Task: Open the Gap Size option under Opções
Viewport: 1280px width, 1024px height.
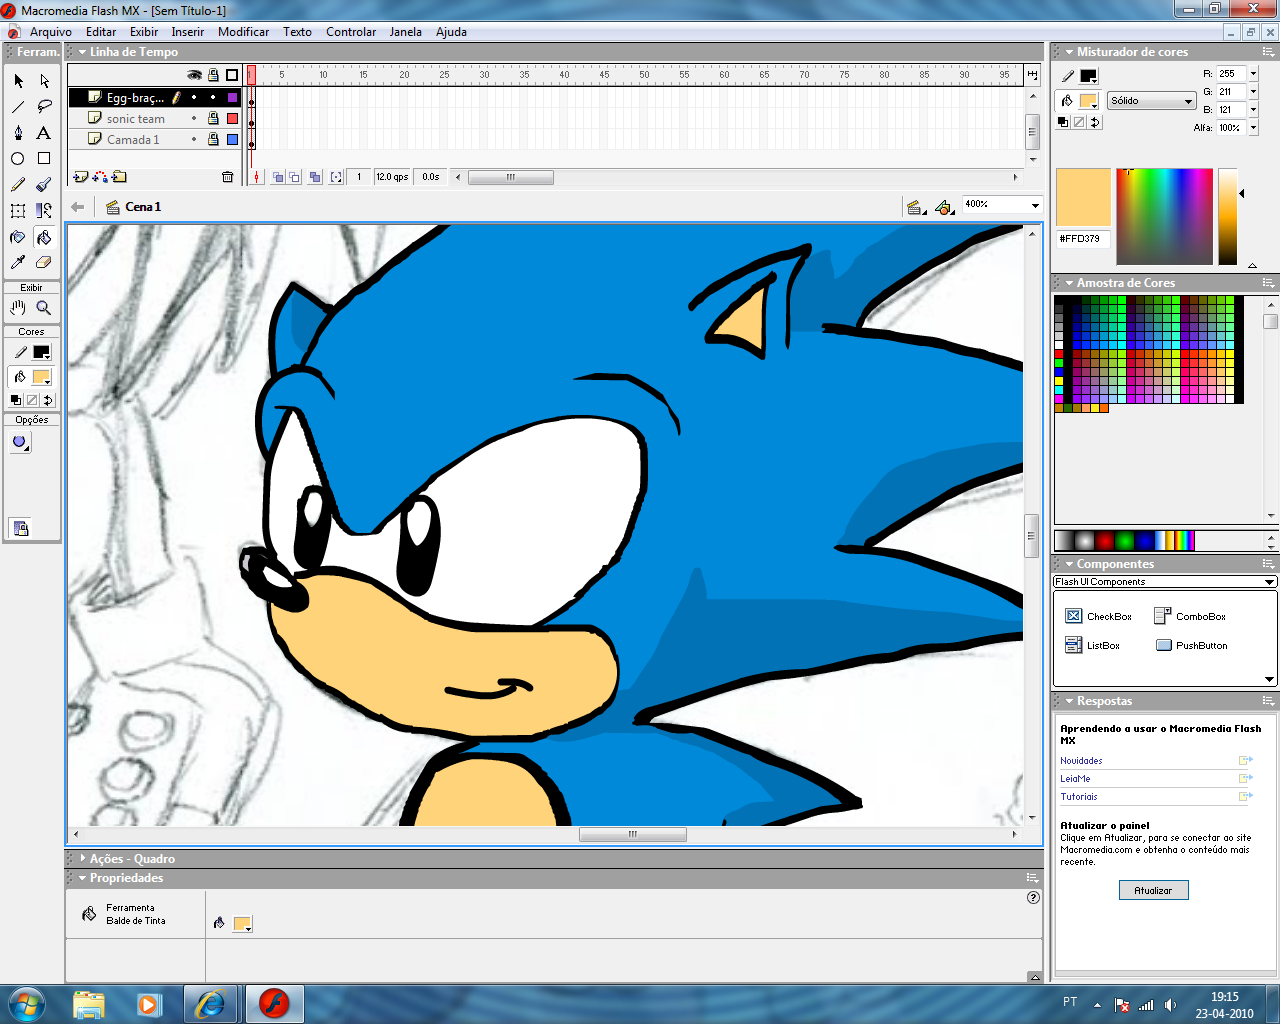Action: 20,442
